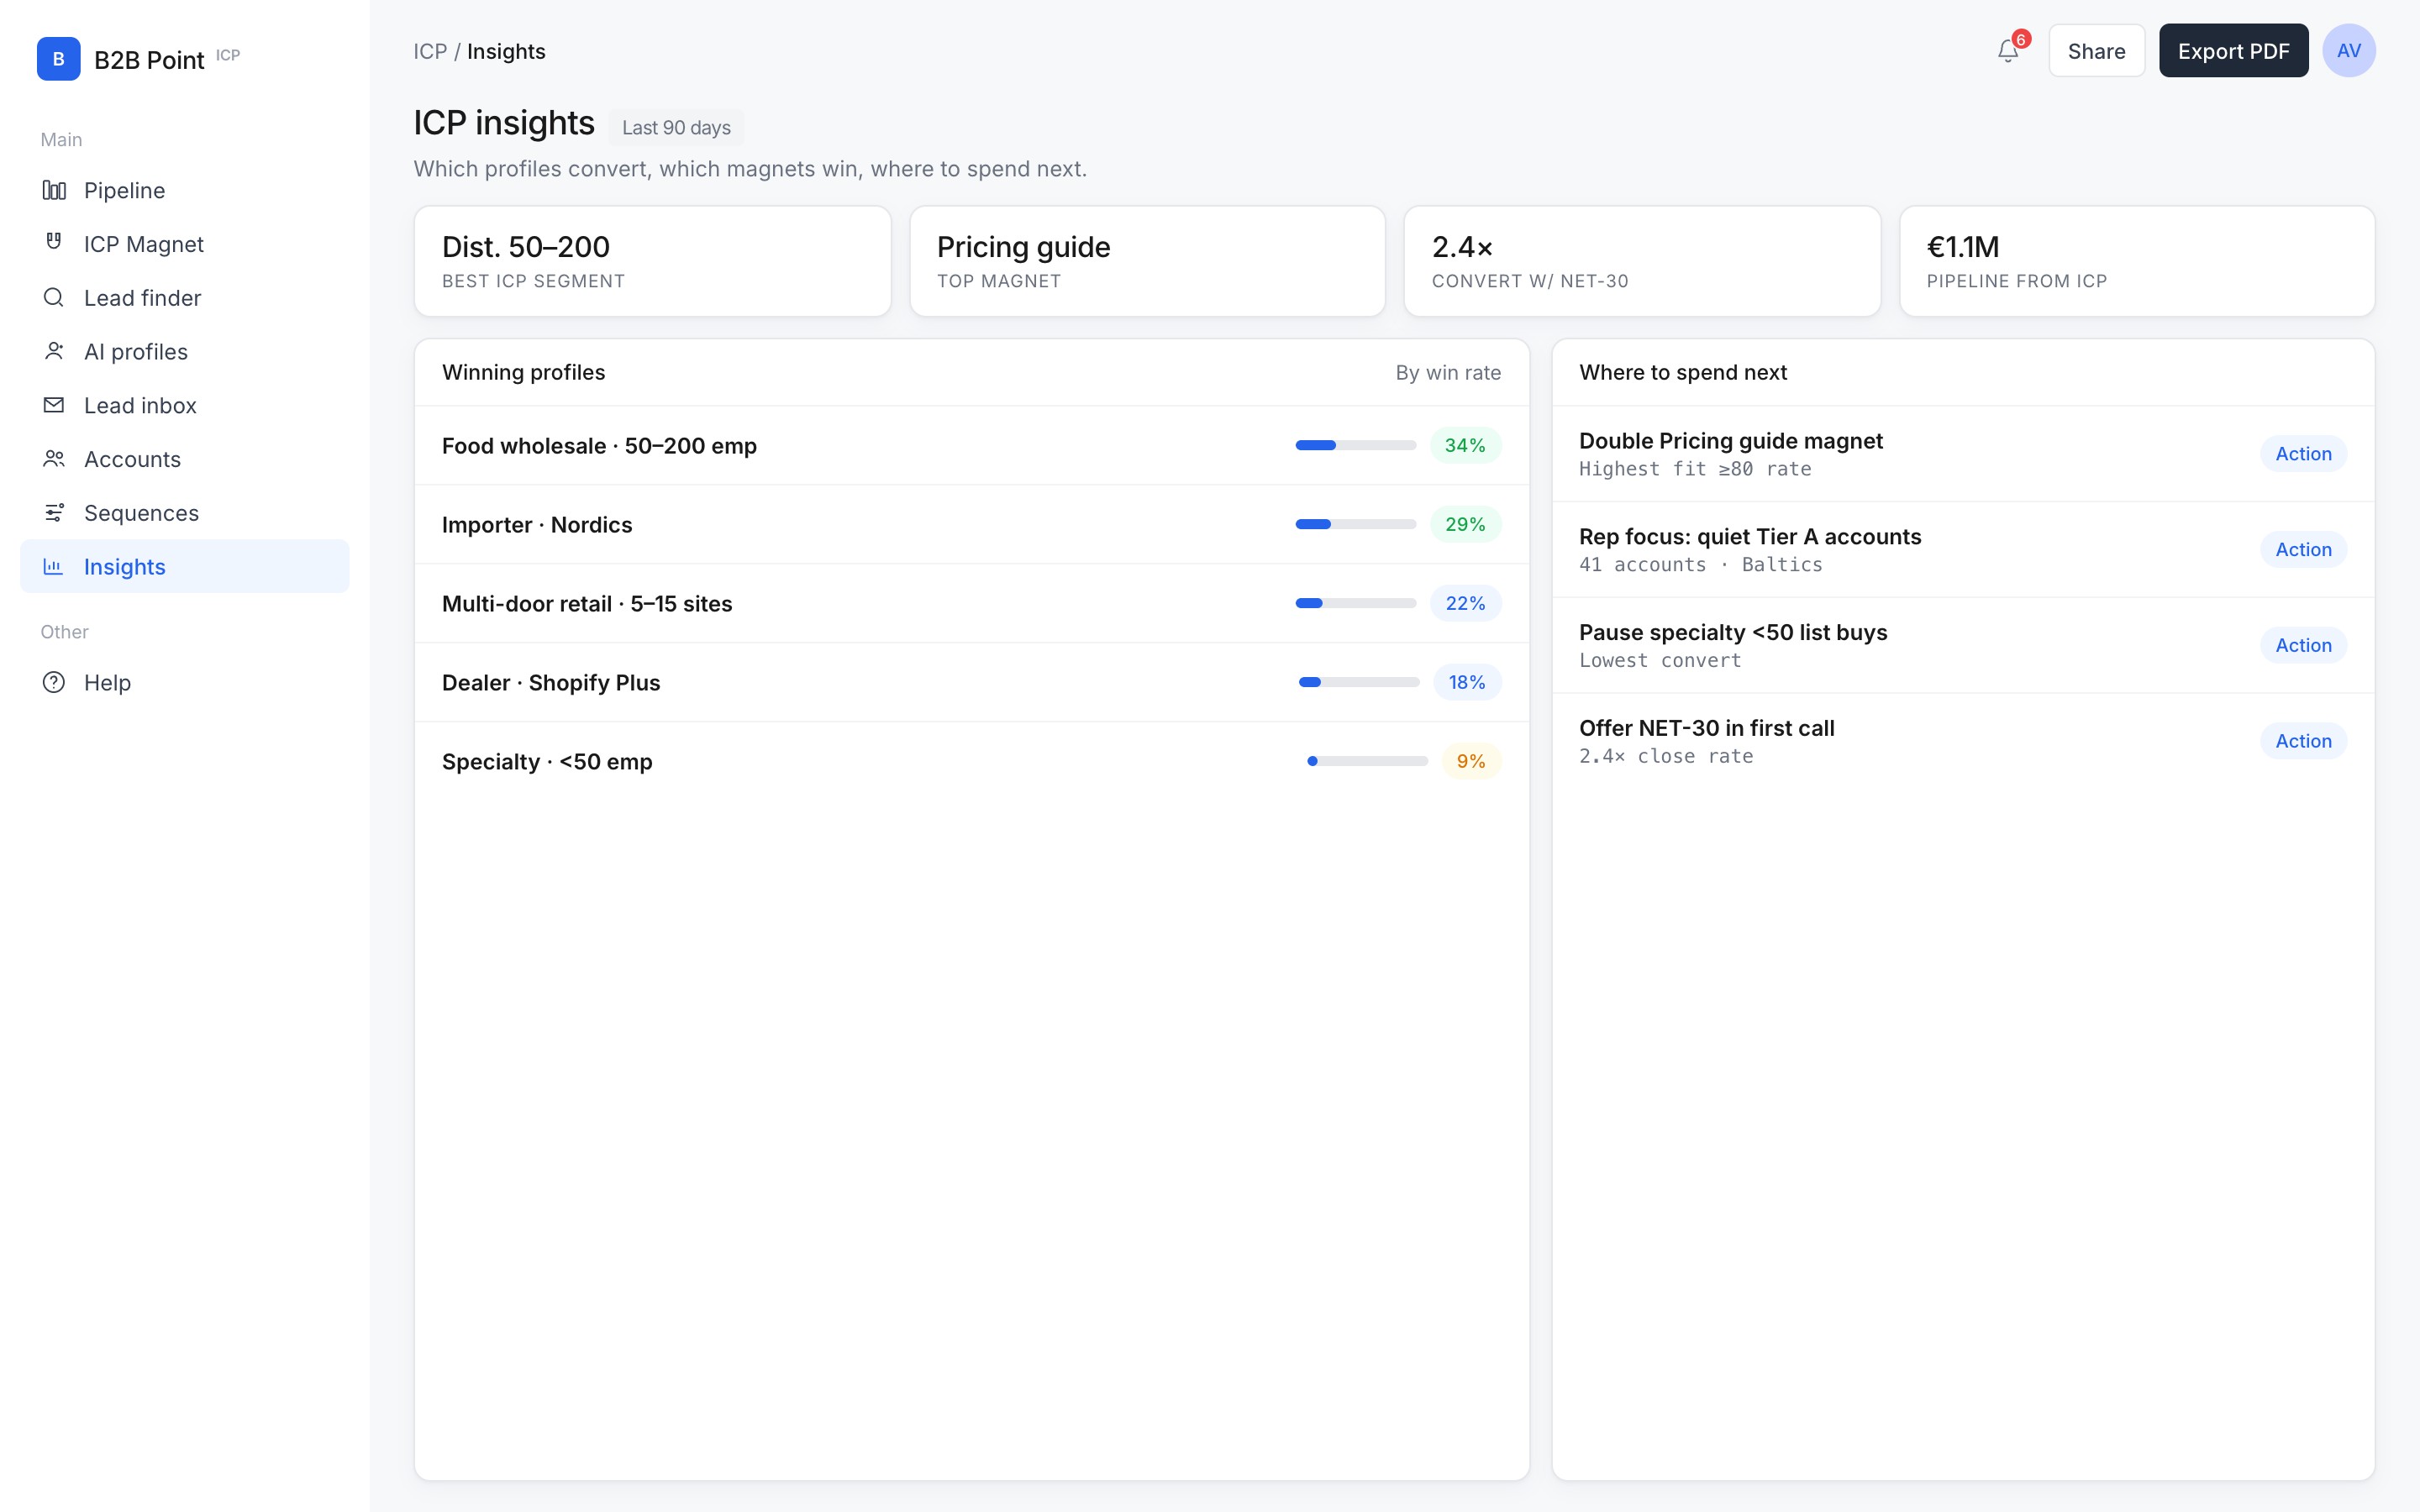The height and width of the screenshot is (1512, 2420).
Task: Select Accounts in sidebar
Action: [x=185, y=459]
